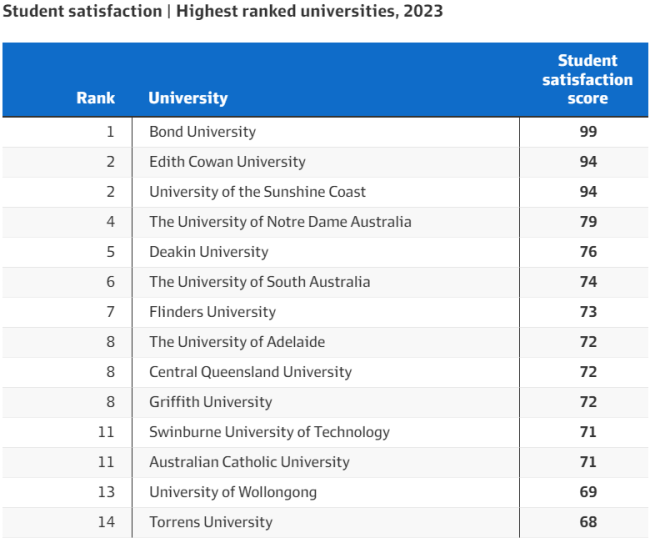650x538 pixels.
Task: Select 'Deakin University' cell
Action: 209,252
